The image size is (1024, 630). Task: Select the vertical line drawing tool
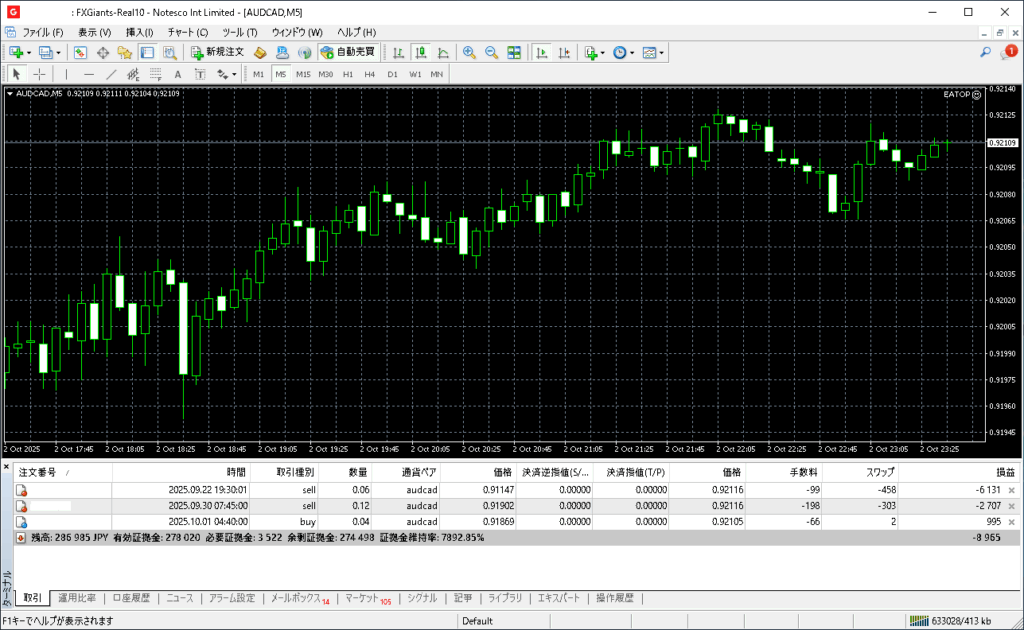[x=67, y=74]
